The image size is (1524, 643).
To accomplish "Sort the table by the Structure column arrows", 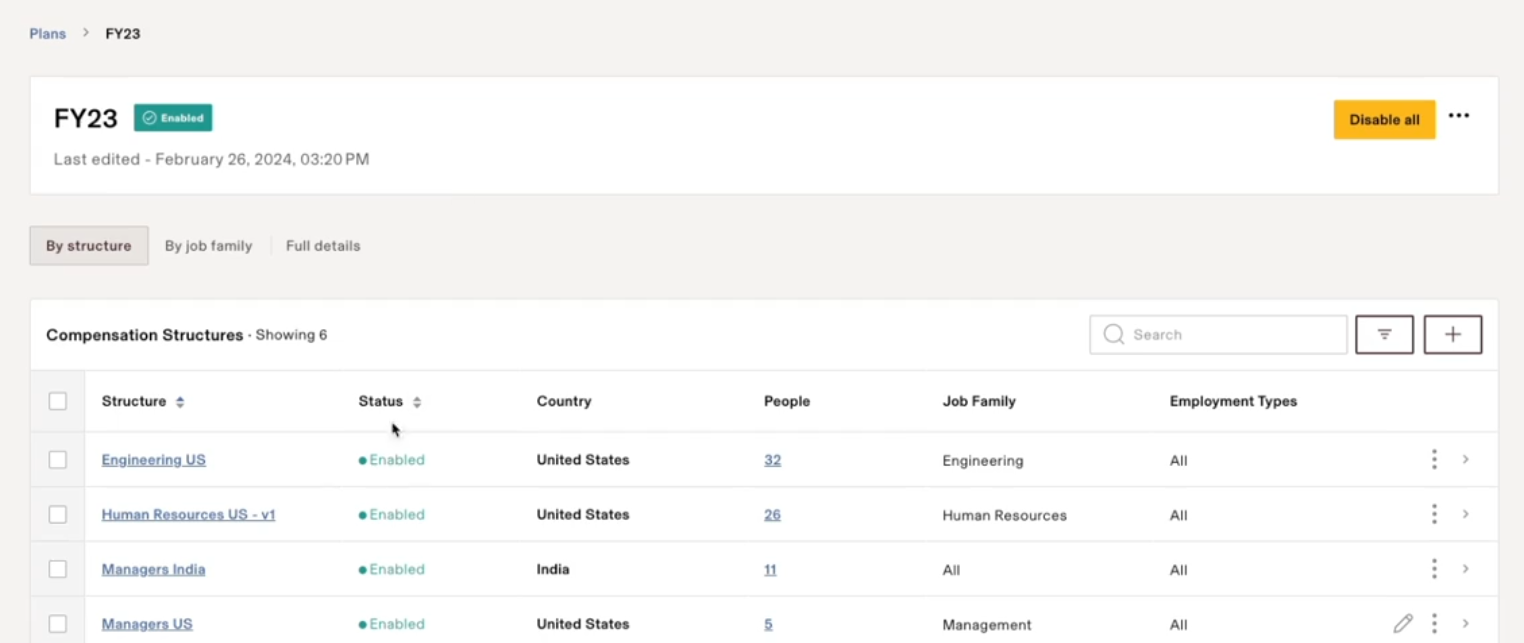I will (180, 402).
